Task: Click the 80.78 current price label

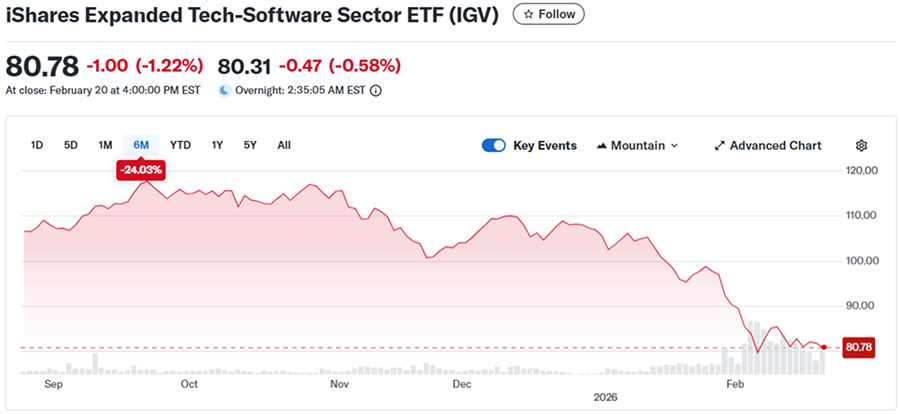Action: tap(859, 347)
